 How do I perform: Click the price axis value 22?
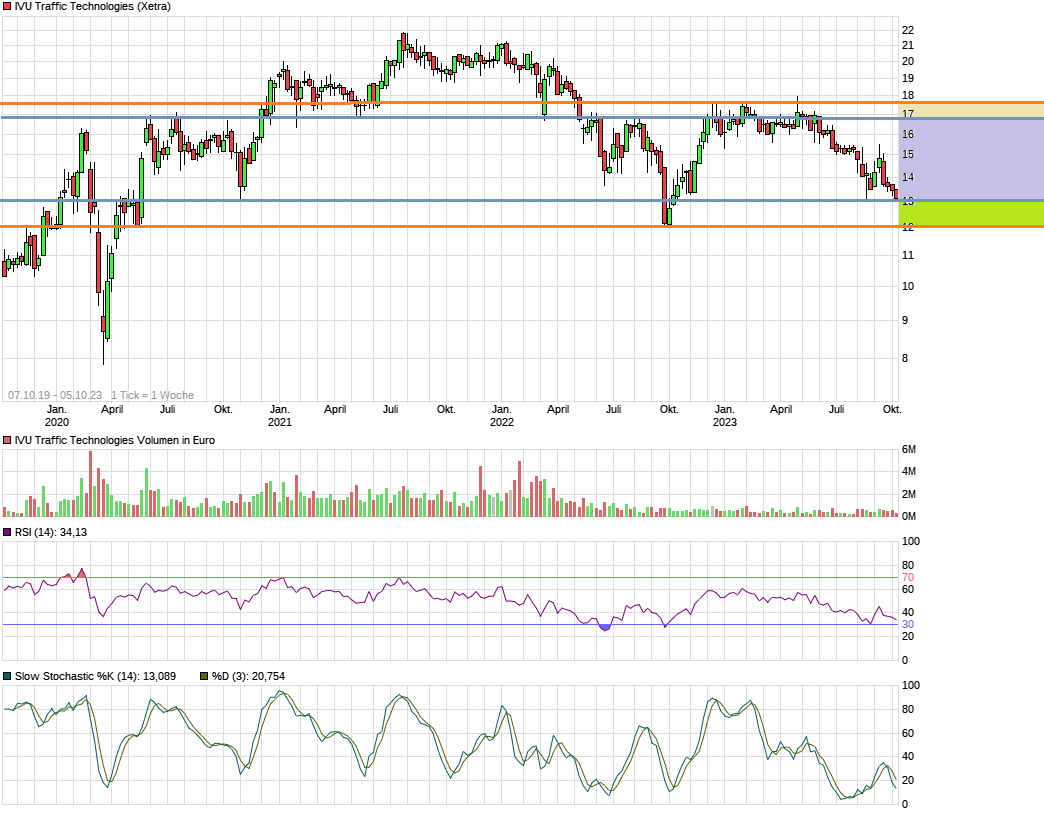(x=908, y=30)
